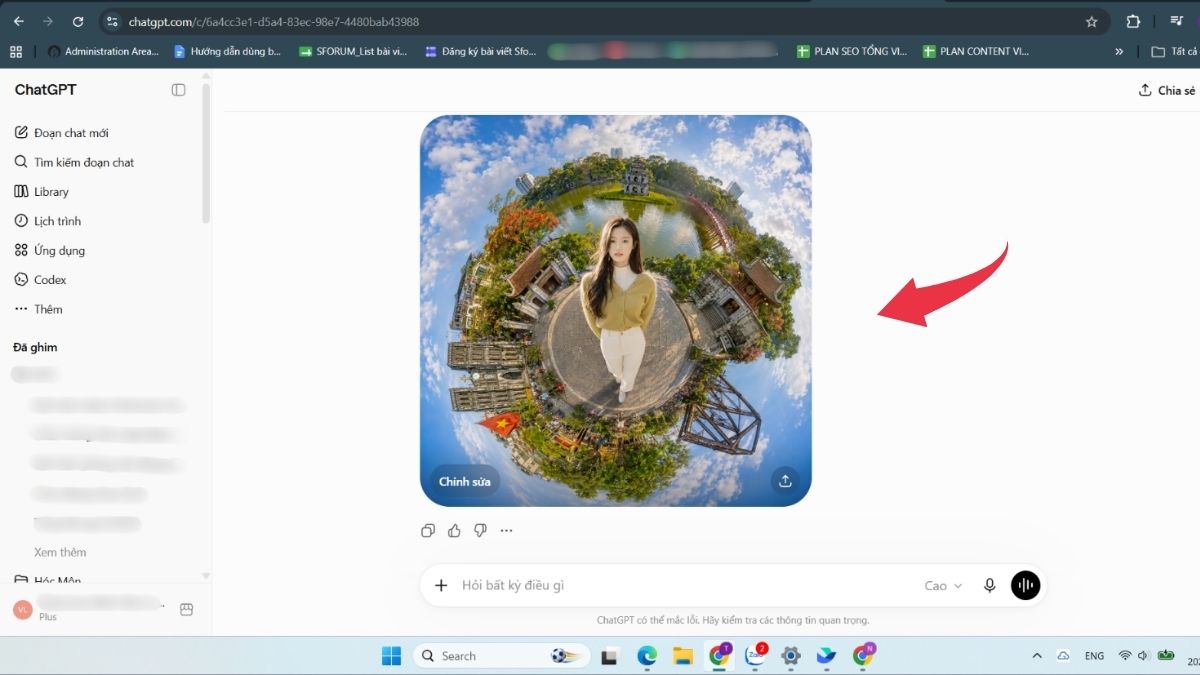Open 'SFORUM_List bài vi...' bookmark
The image size is (1200, 675).
point(354,51)
